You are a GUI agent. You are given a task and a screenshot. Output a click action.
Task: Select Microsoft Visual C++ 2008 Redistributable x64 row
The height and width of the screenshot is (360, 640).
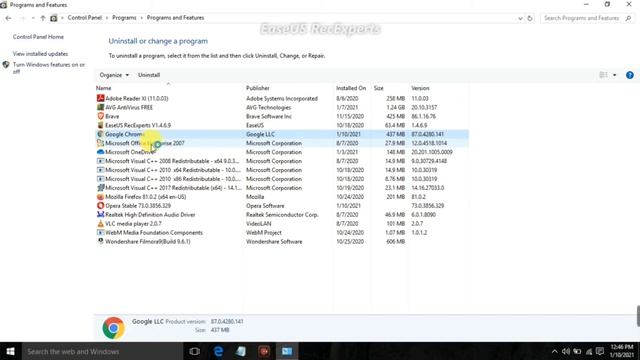click(282, 161)
